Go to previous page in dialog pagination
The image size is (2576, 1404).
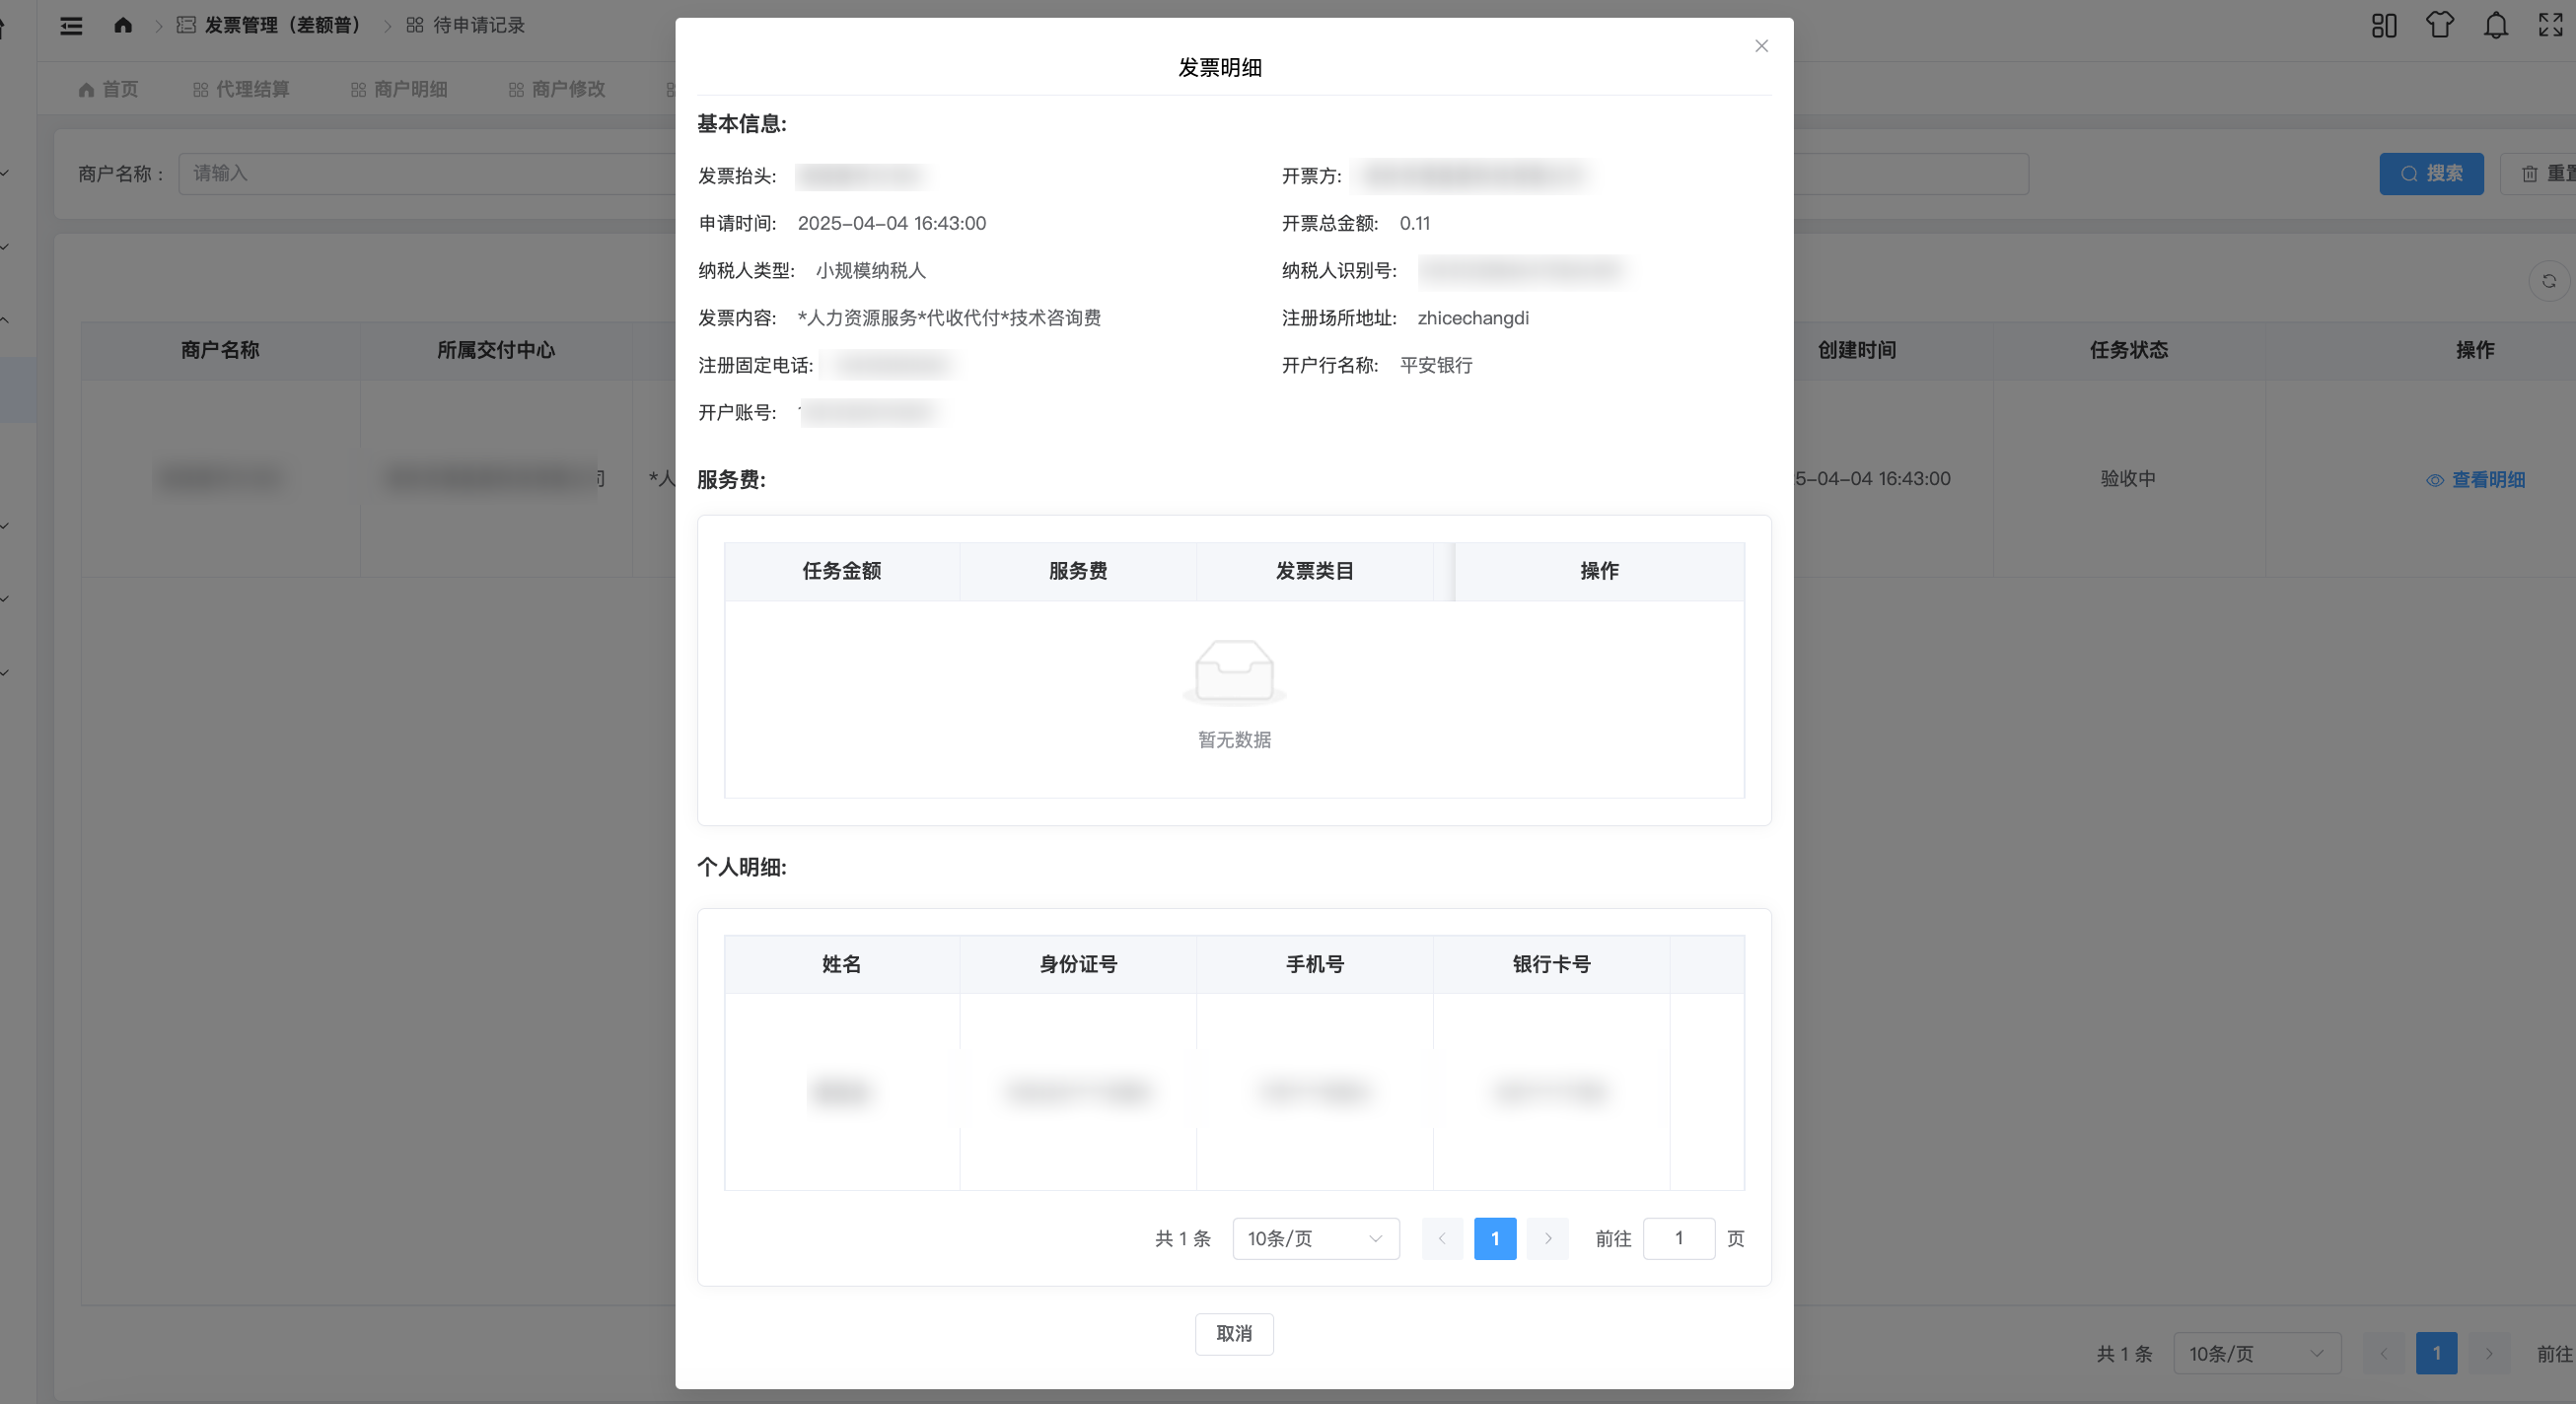coord(1441,1238)
